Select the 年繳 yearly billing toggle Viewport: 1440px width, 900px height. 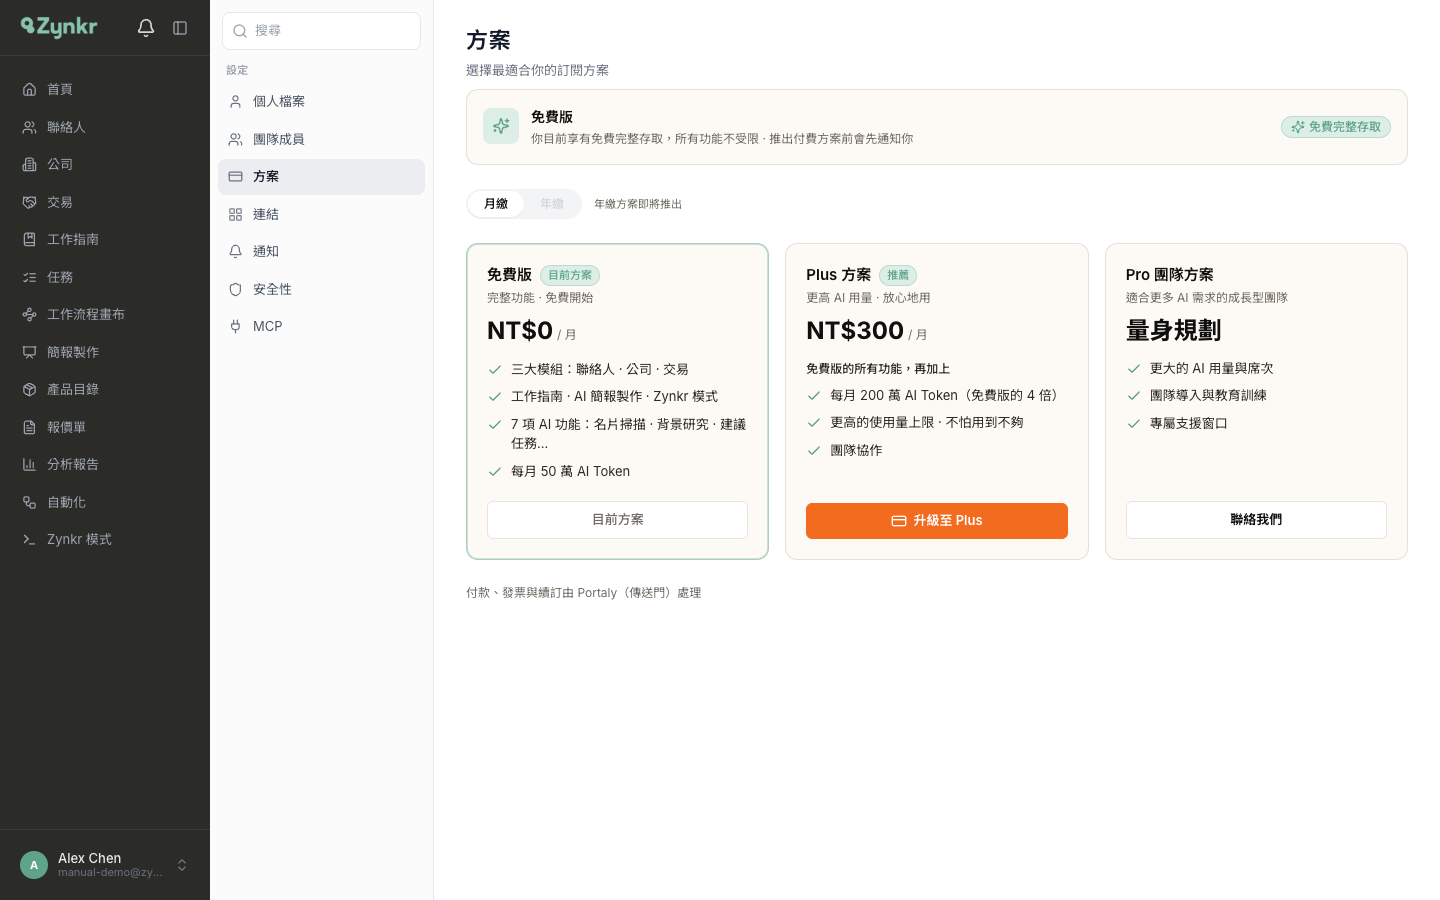552,204
